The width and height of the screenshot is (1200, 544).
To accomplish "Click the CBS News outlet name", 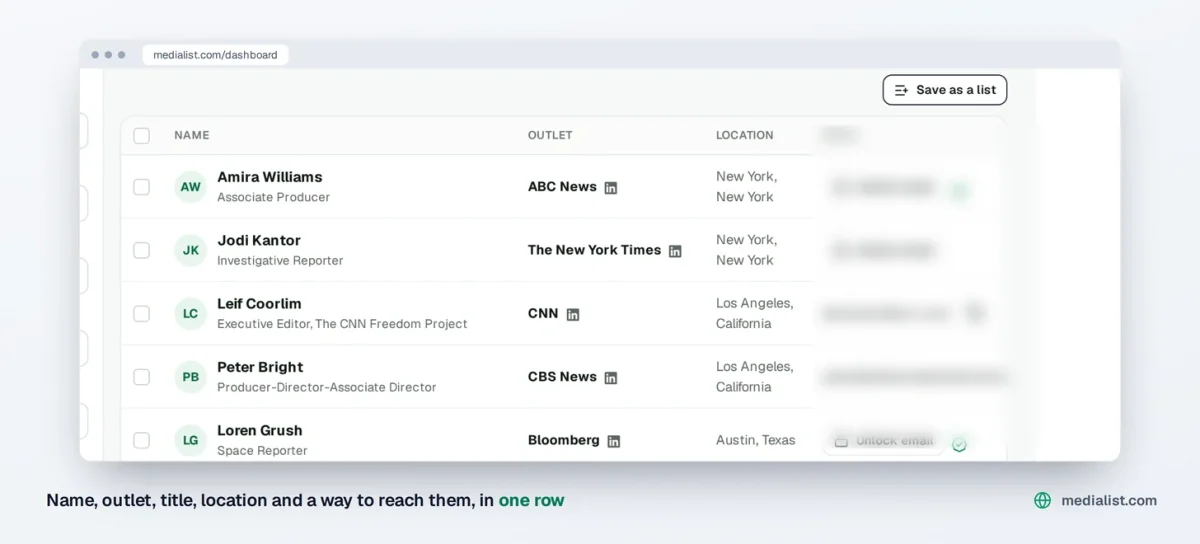I will click(562, 377).
